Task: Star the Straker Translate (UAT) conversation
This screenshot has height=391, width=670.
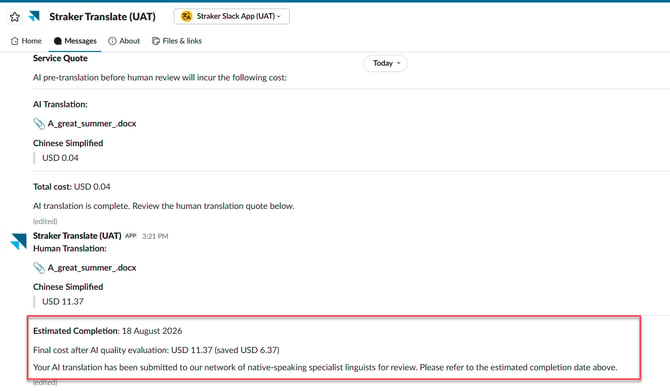Action: click(x=15, y=17)
